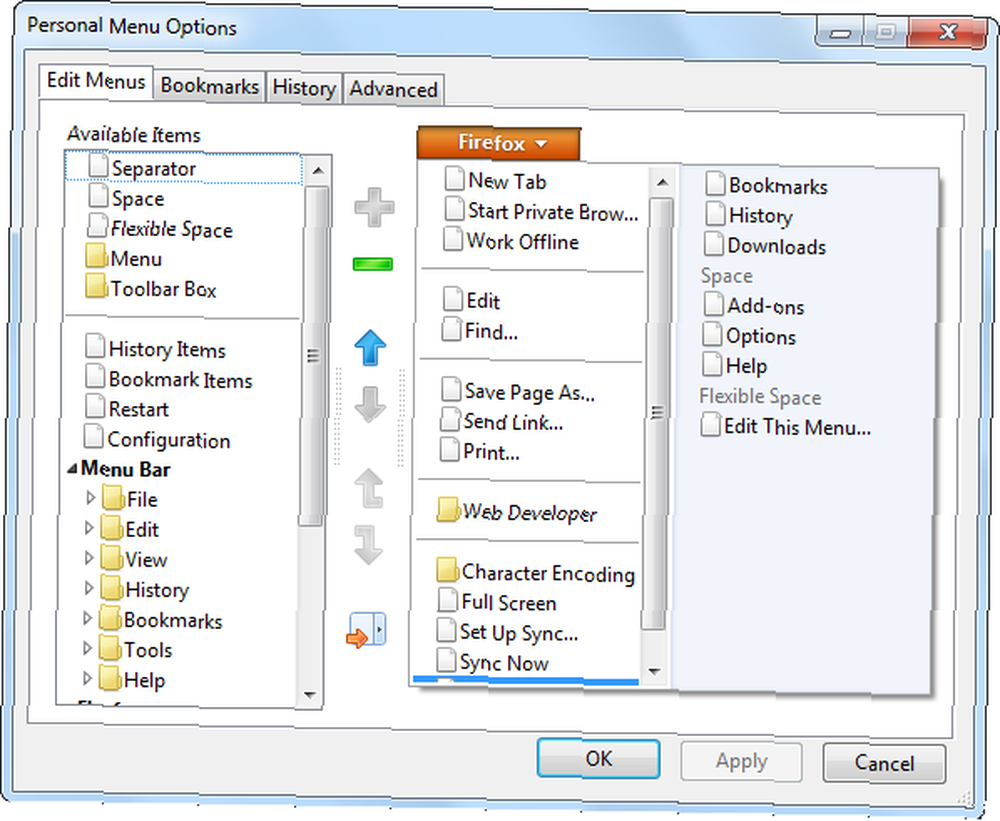This screenshot has width=1000, height=821.
Task: Collapse the Menu Bar tree node
Action: tap(72, 469)
